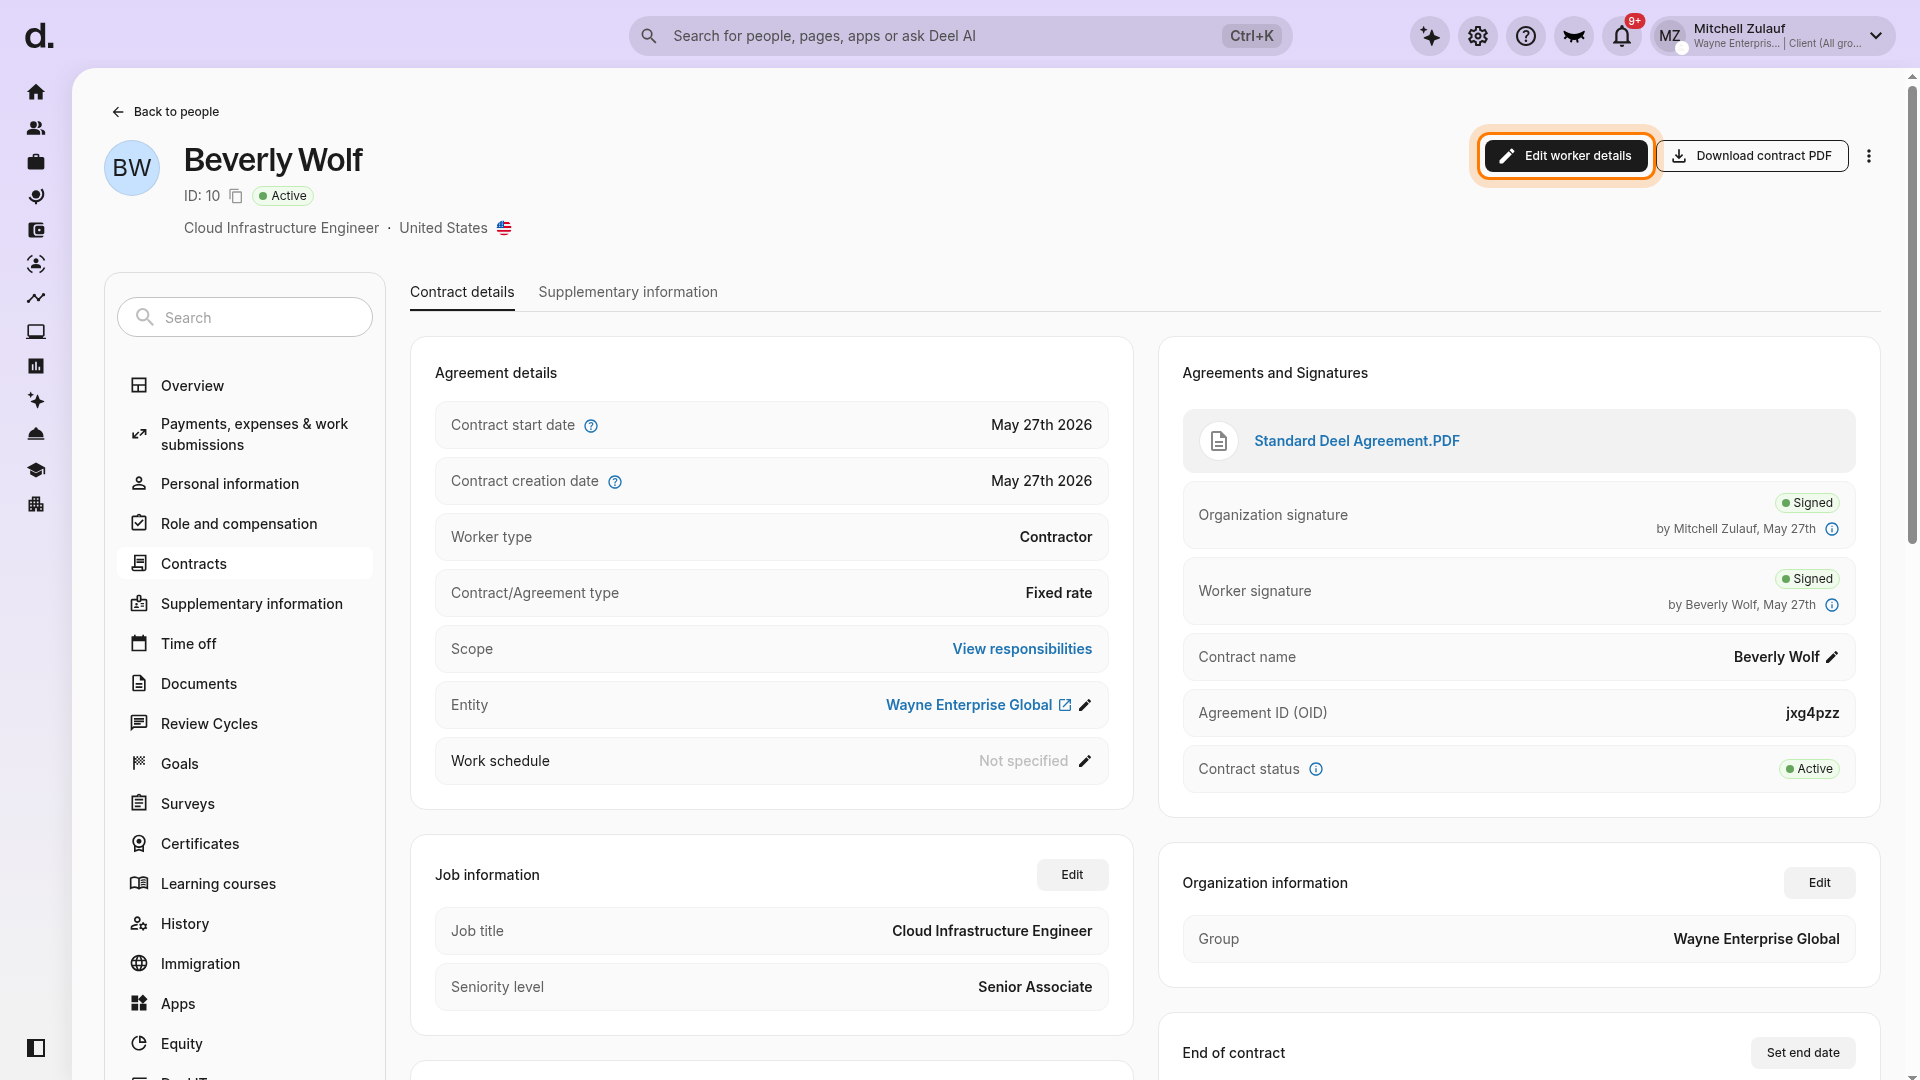This screenshot has width=1920, height=1080.
Task: Click Set end date button
Action: 1803,1053
